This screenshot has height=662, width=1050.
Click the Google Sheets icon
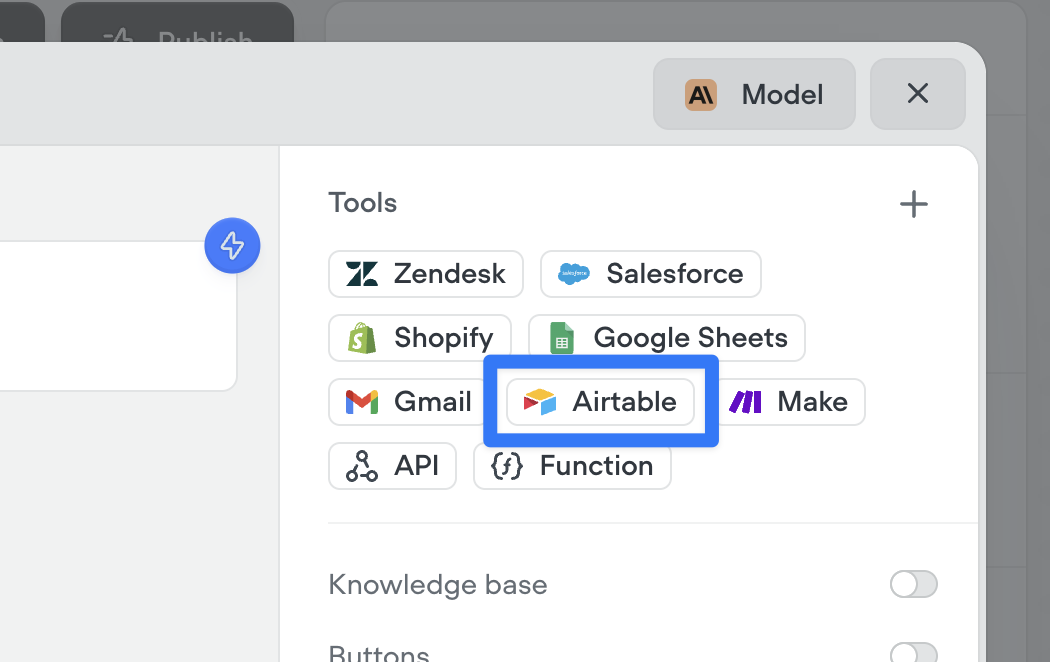pyautogui.click(x=562, y=338)
